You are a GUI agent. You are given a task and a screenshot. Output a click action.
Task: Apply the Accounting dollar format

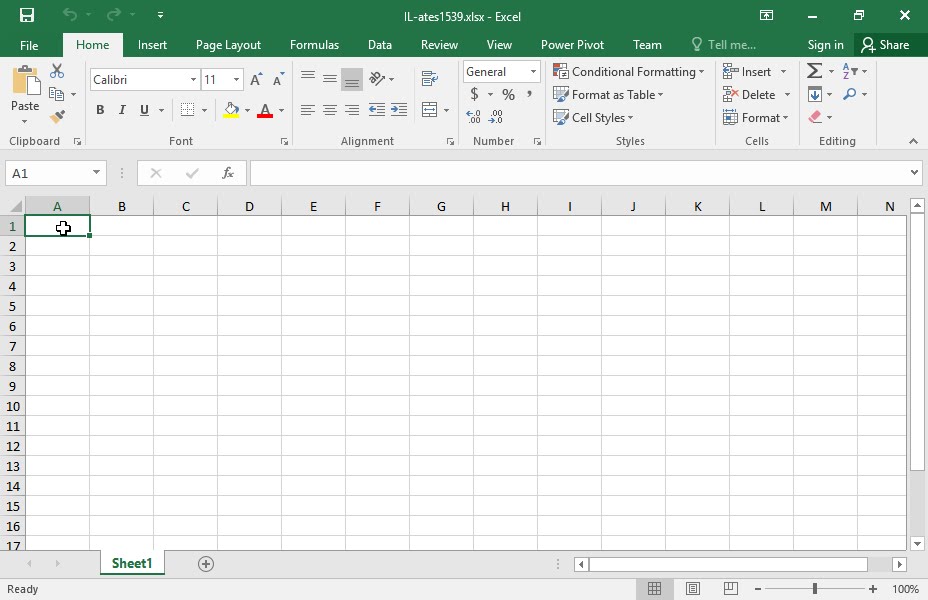[x=474, y=94]
